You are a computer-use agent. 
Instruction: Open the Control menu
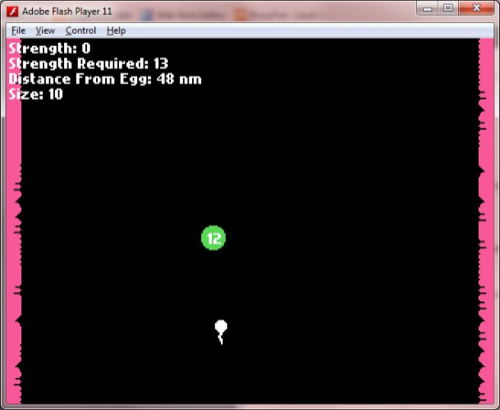click(x=81, y=31)
